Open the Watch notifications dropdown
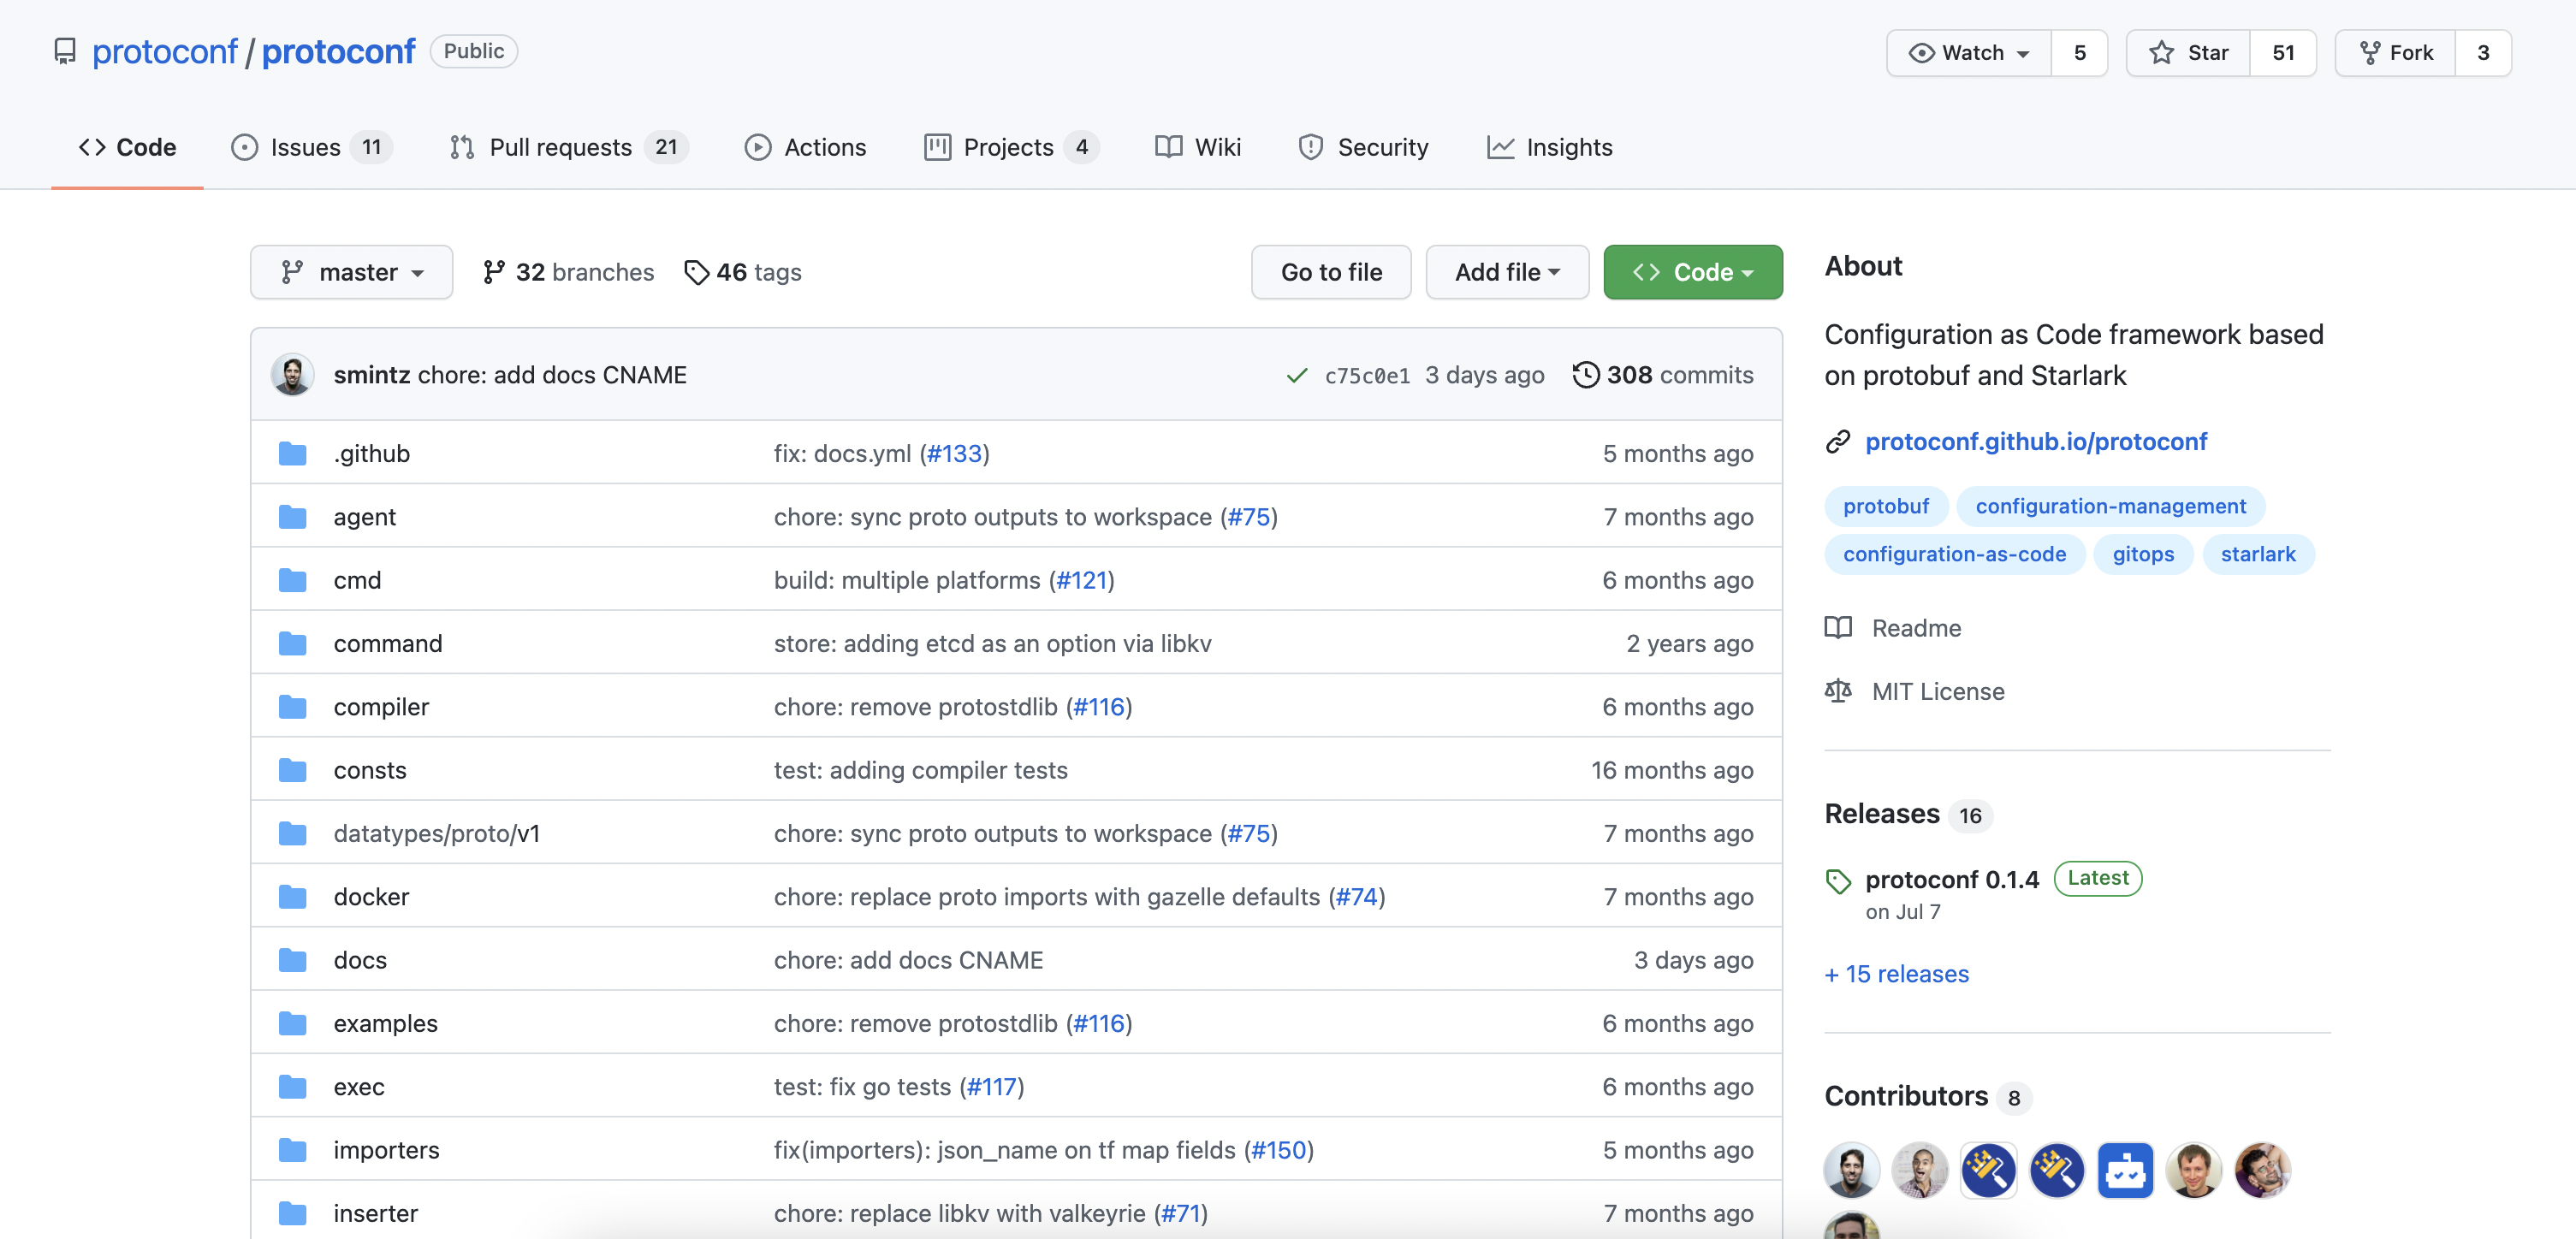2576x1239 pixels. point(1968,53)
